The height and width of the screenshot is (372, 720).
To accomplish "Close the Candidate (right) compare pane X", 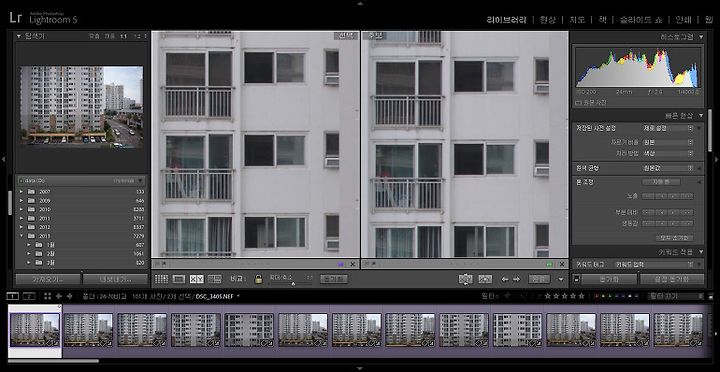I will tap(562, 264).
